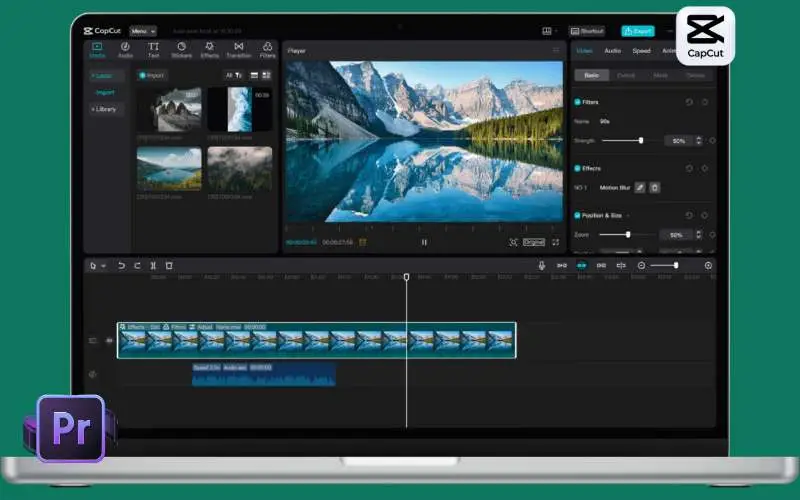Toggle the Filters checkbox
Screen dimensions: 800x500
[578, 102]
